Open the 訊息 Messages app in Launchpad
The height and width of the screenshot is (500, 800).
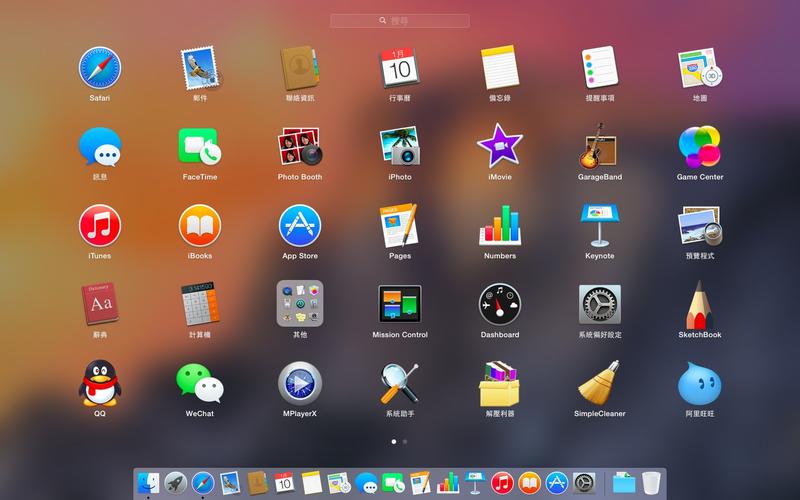99,147
